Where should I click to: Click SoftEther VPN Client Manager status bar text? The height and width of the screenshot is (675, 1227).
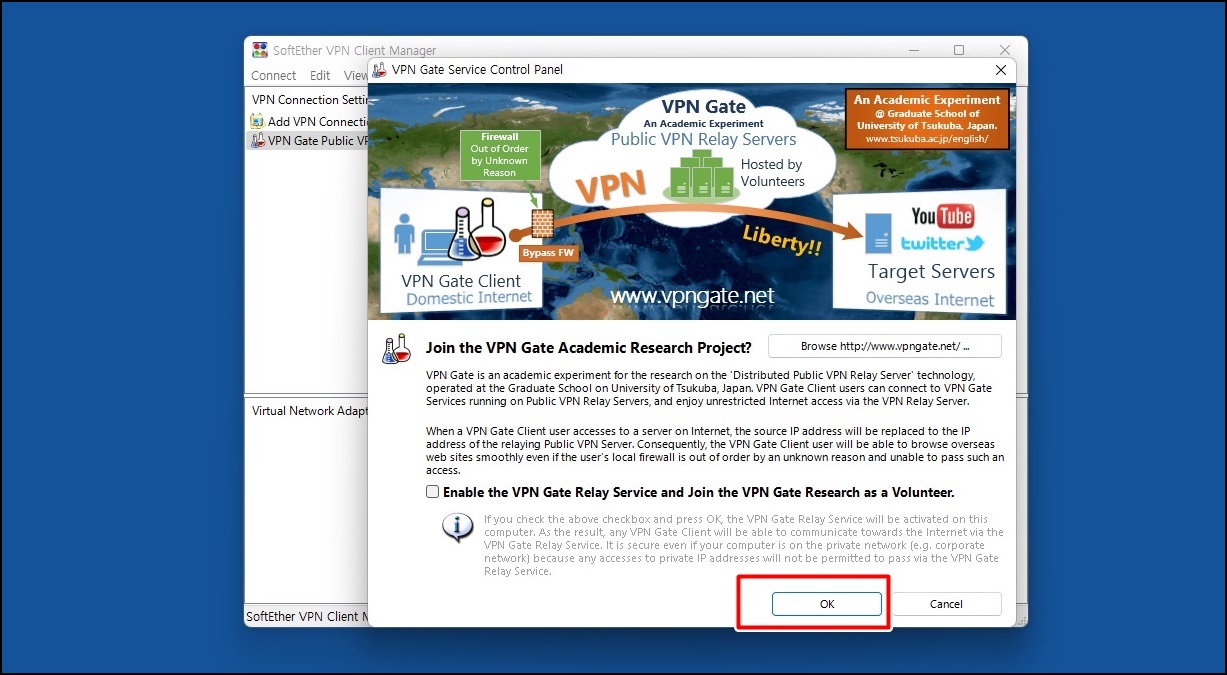(x=307, y=617)
